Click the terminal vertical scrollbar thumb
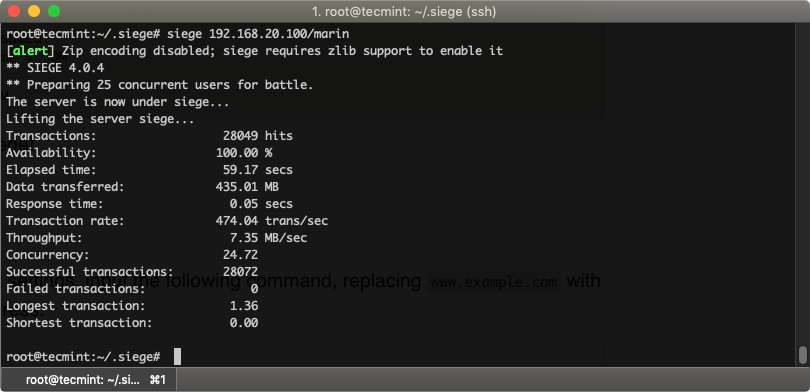 (x=802, y=355)
